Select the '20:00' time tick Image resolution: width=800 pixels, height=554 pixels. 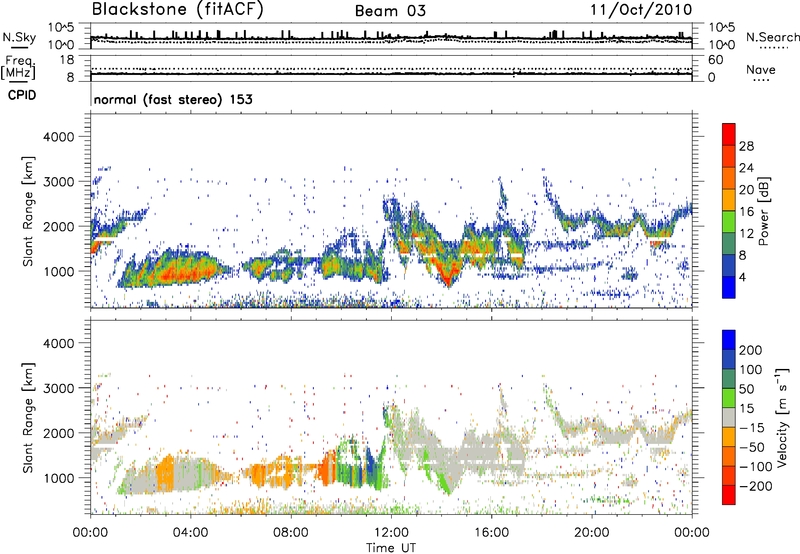click(x=591, y=533)
